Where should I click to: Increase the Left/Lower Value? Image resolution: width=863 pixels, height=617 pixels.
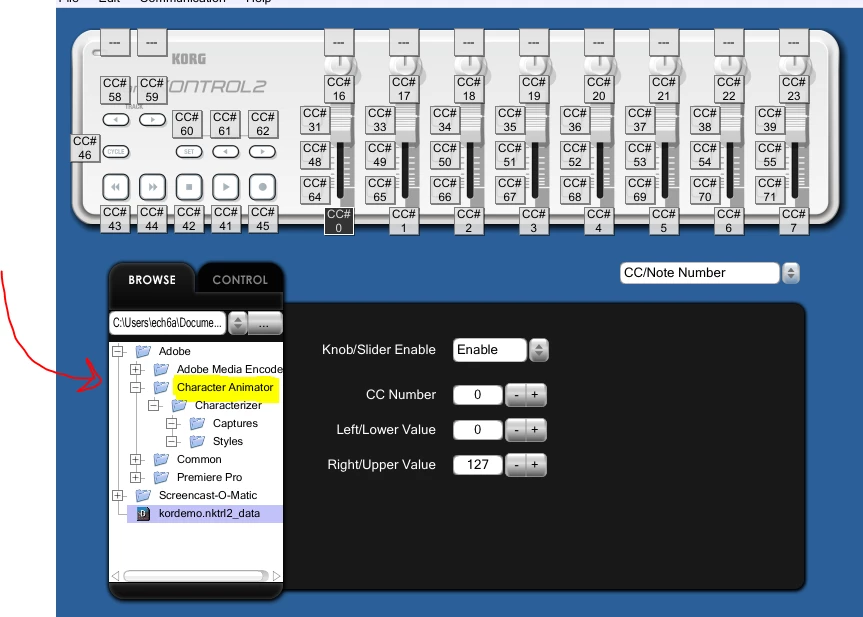coord(536,430)
